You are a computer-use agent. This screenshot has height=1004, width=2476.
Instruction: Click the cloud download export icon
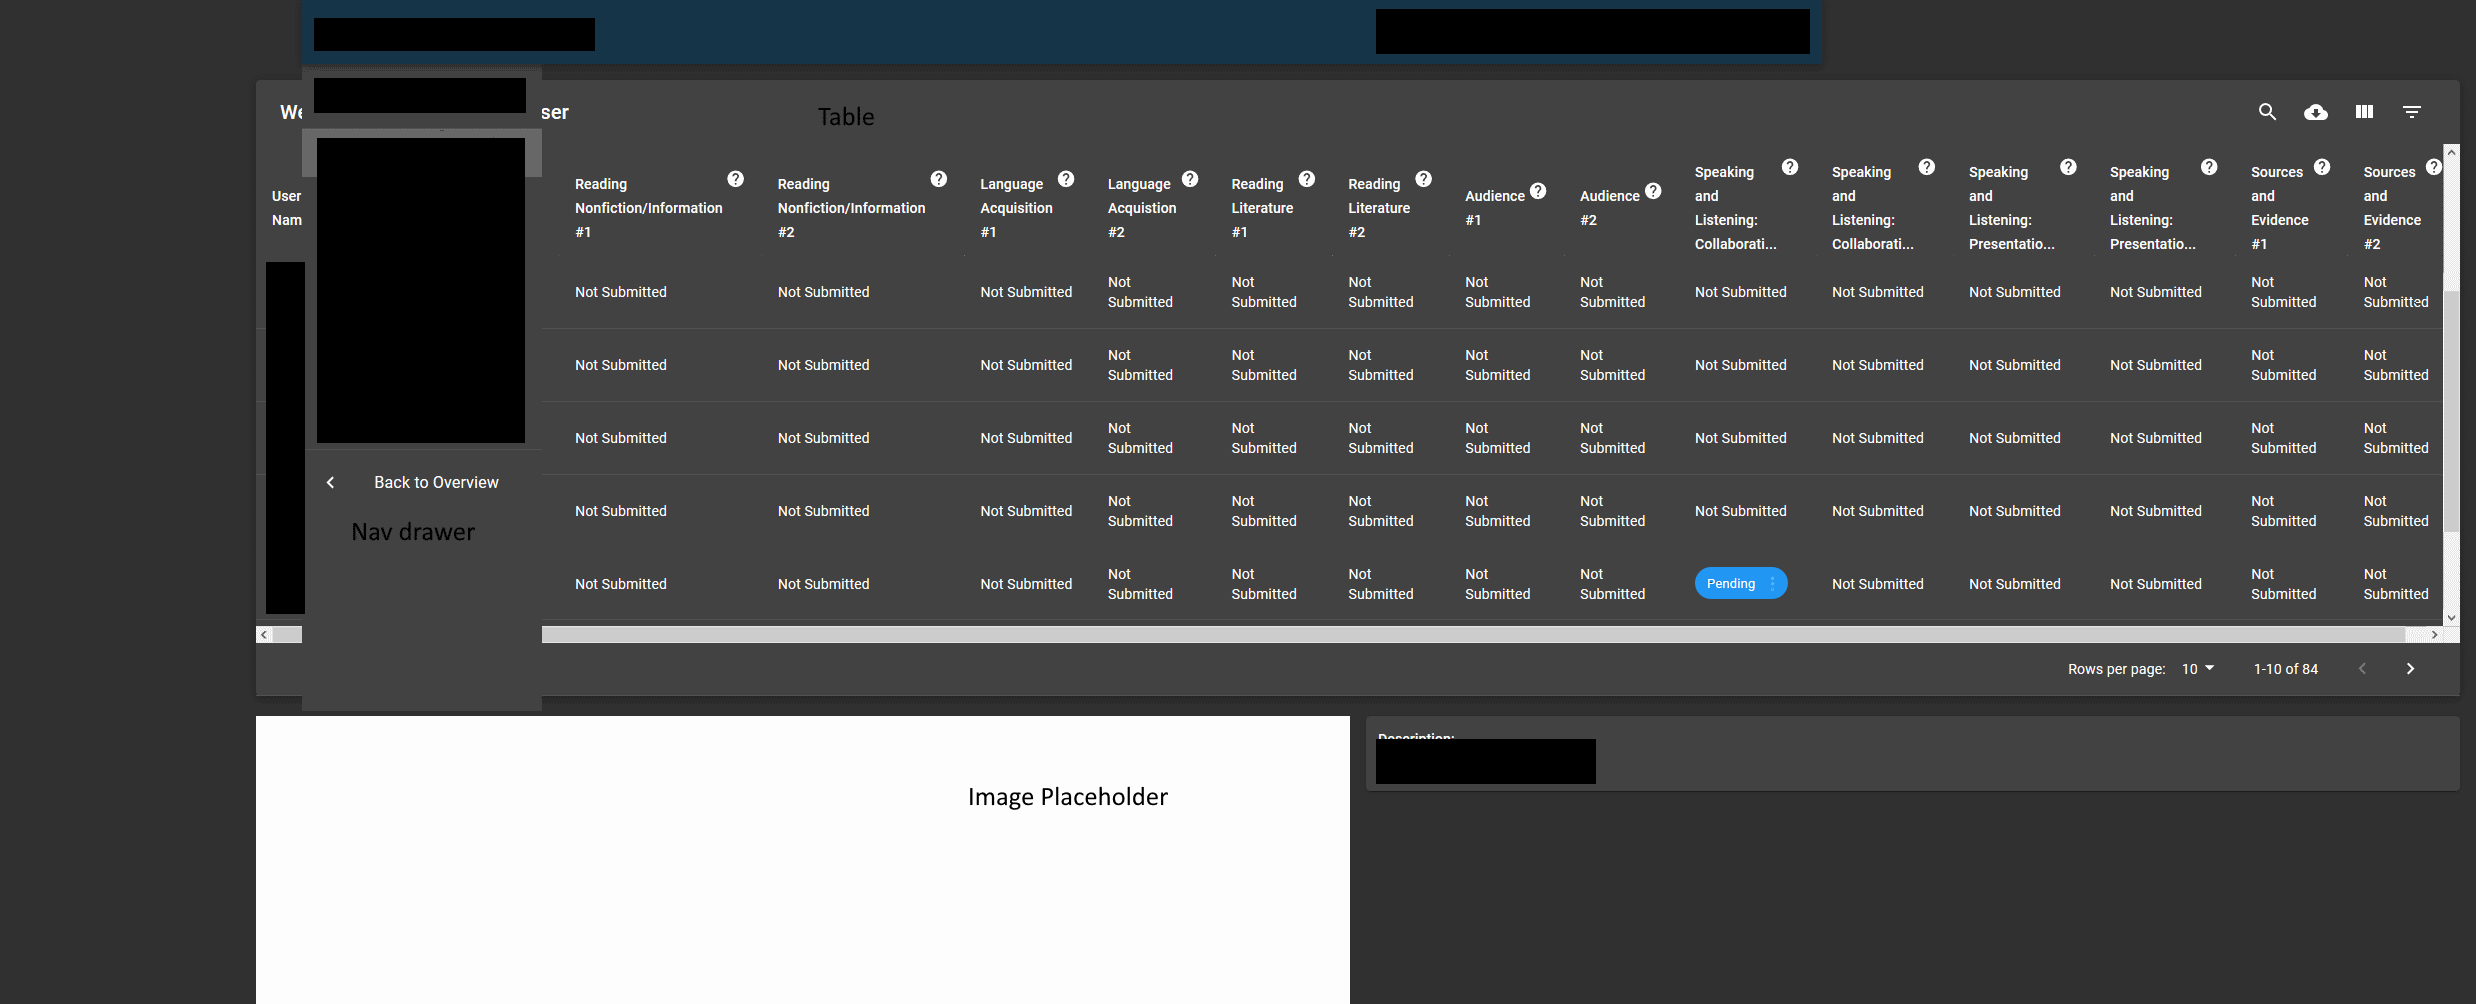pyautogui.click(x=2315, y=112)
